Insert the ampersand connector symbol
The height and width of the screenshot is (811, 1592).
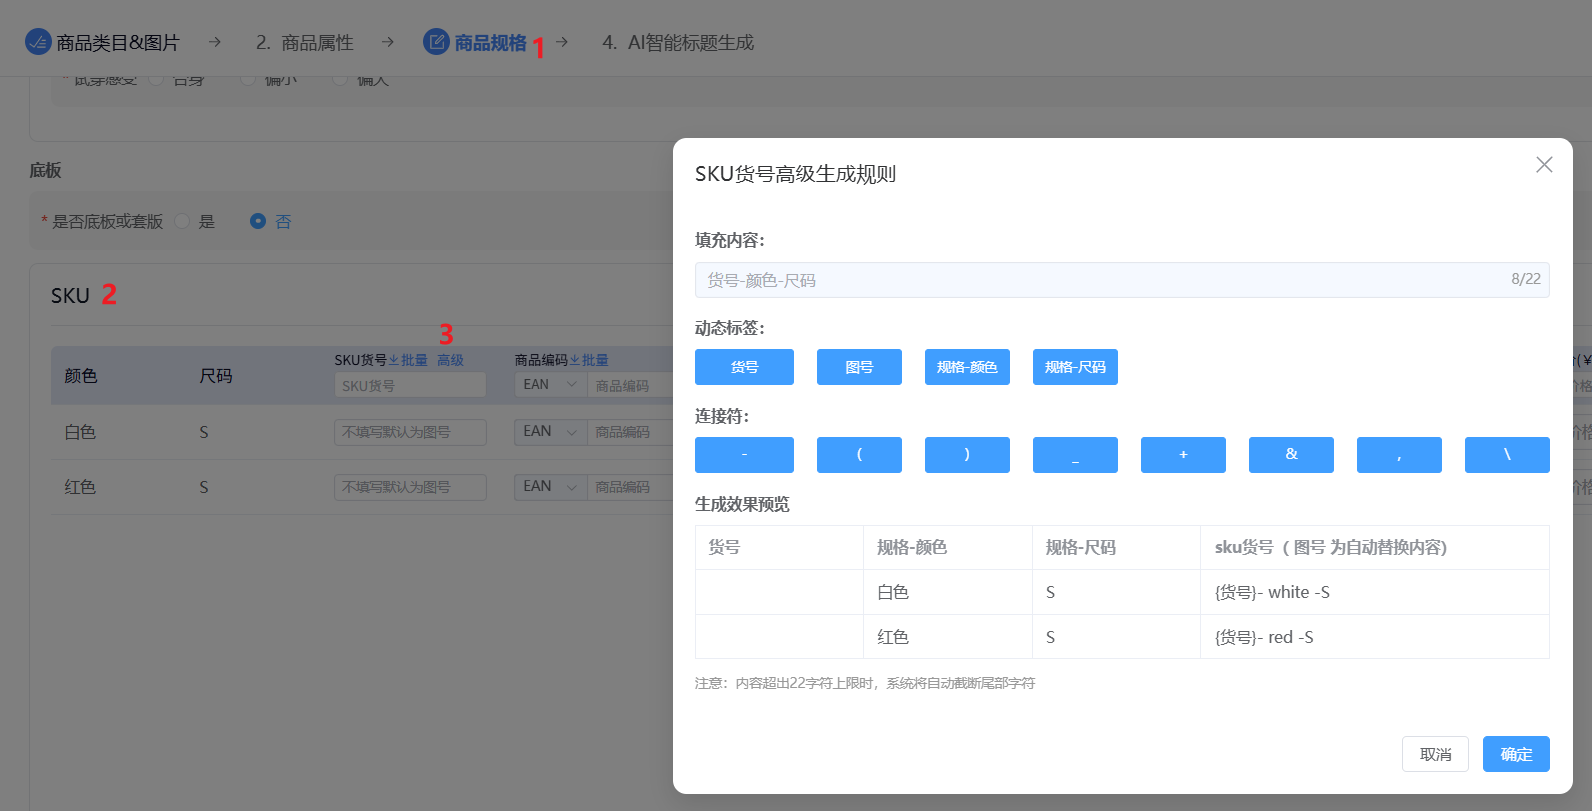1291,455
